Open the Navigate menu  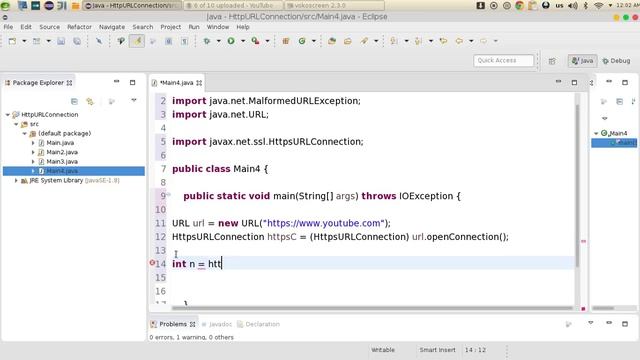pos(112,27)
